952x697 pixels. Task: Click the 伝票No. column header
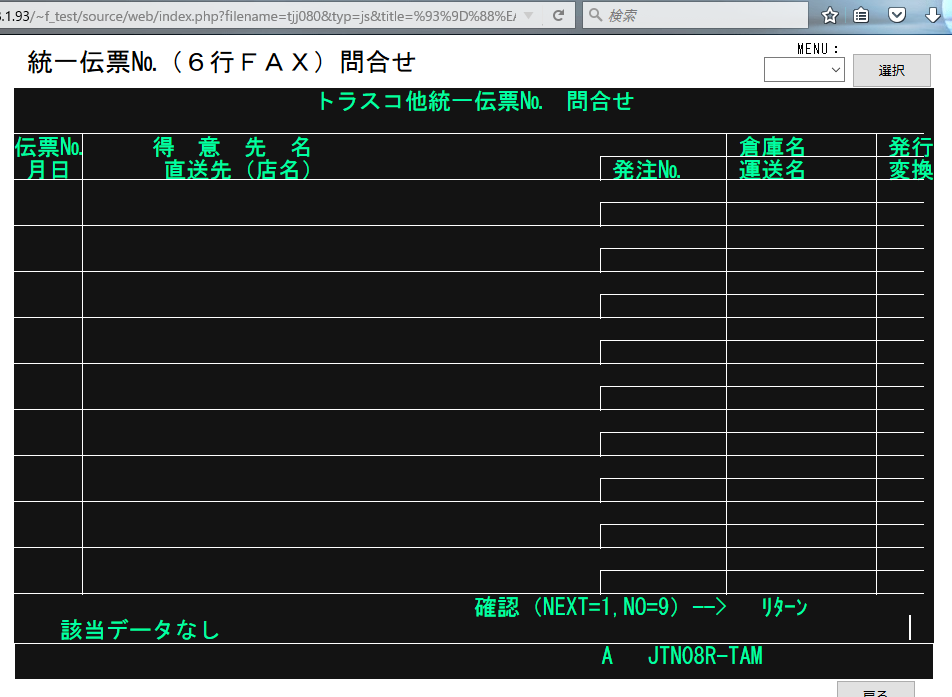click(x=48, y=148)
